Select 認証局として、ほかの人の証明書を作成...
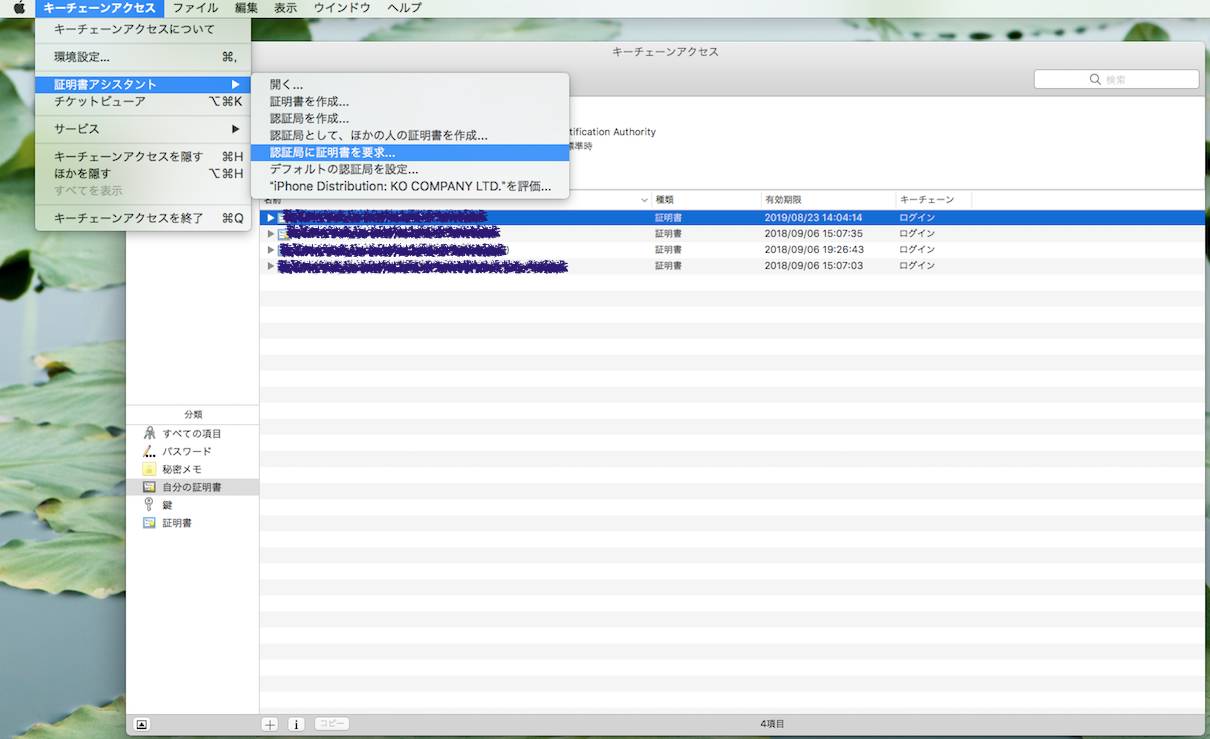This screenshot has height=739, width=1210. coord(410,135)
